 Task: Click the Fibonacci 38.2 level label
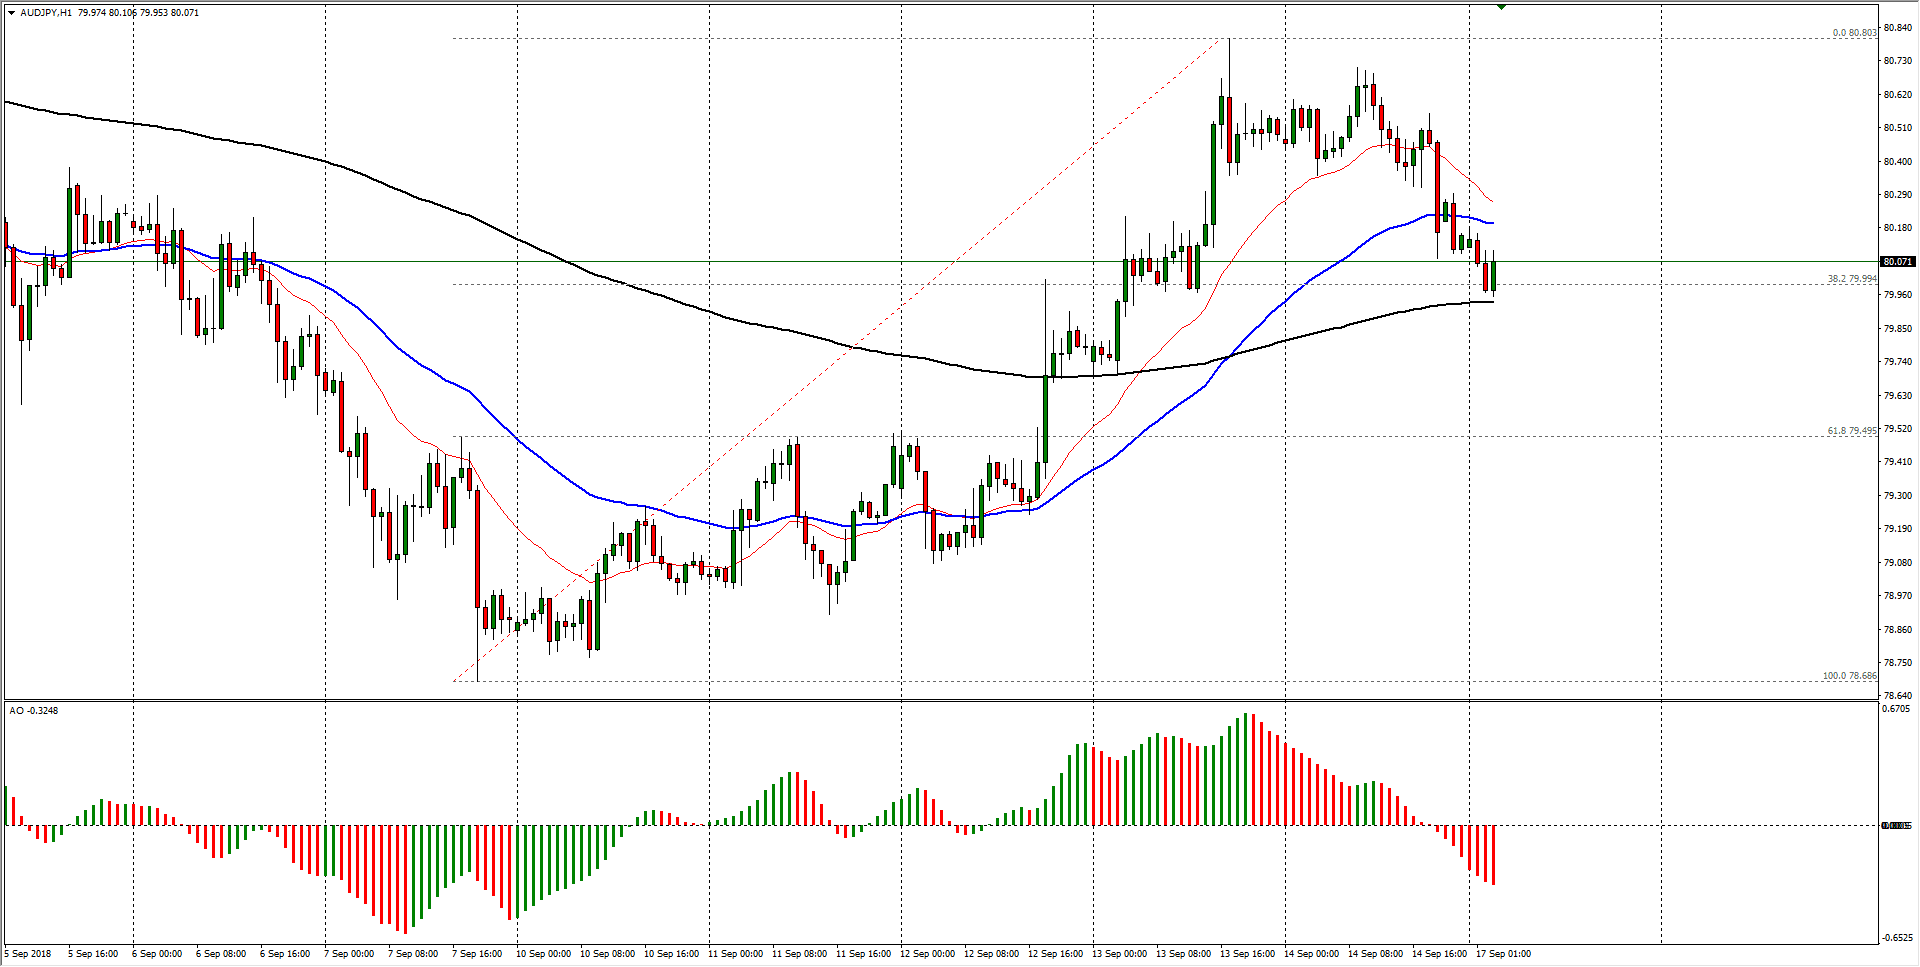[1852, 279]
